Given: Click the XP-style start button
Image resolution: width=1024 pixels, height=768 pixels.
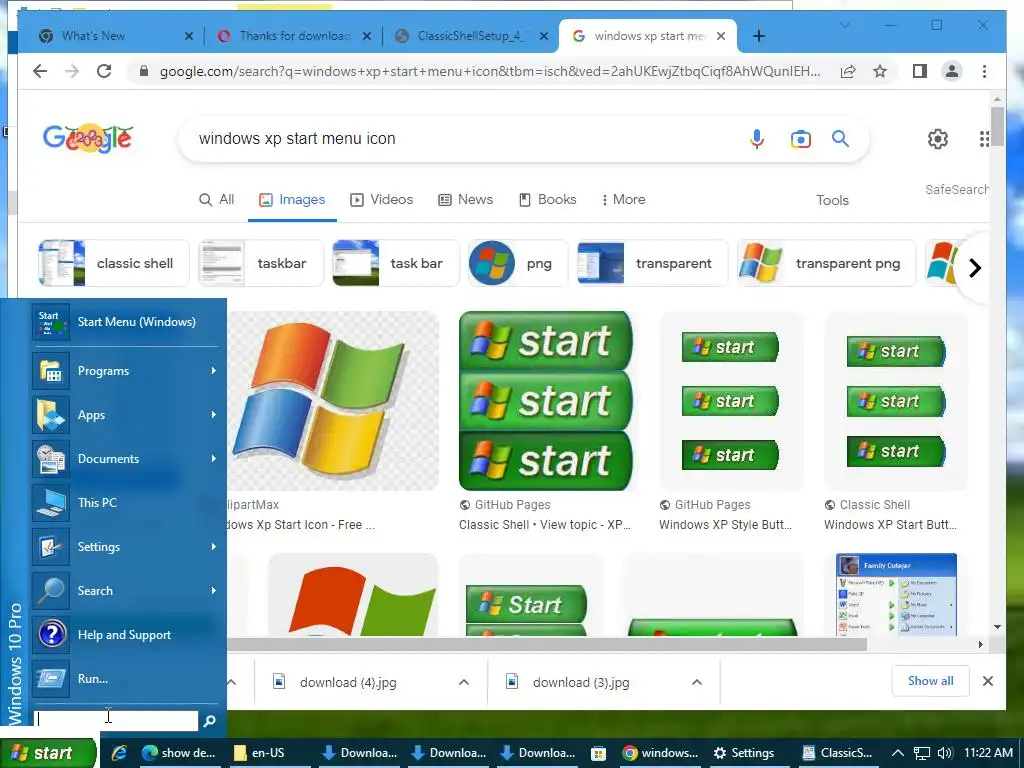Looking at the screenshot, I should [48, 753].
